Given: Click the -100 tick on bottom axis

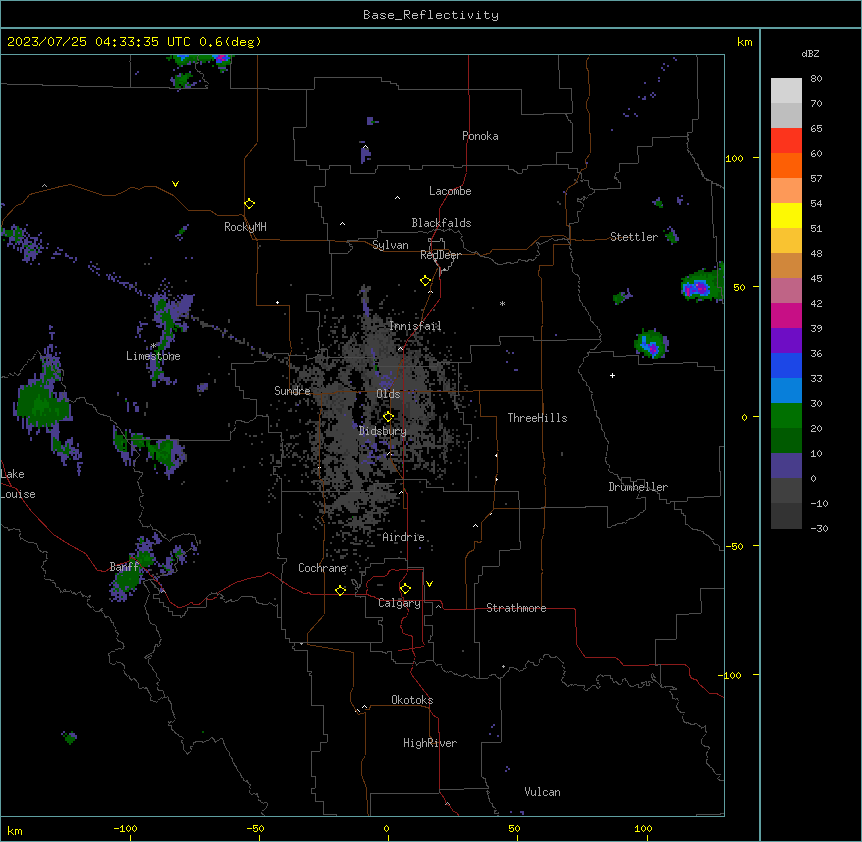Looking at the screenshot, I should (125, 828).
